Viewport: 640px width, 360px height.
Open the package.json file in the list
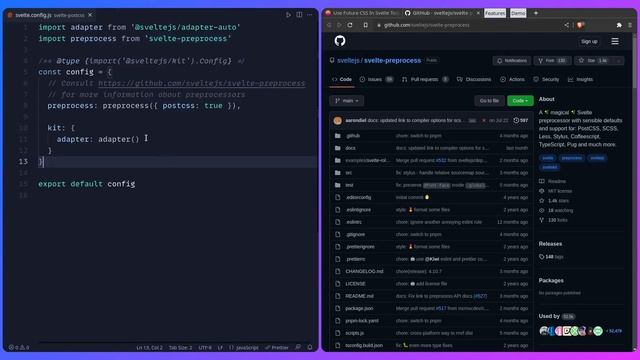click(x=359, y=309)
